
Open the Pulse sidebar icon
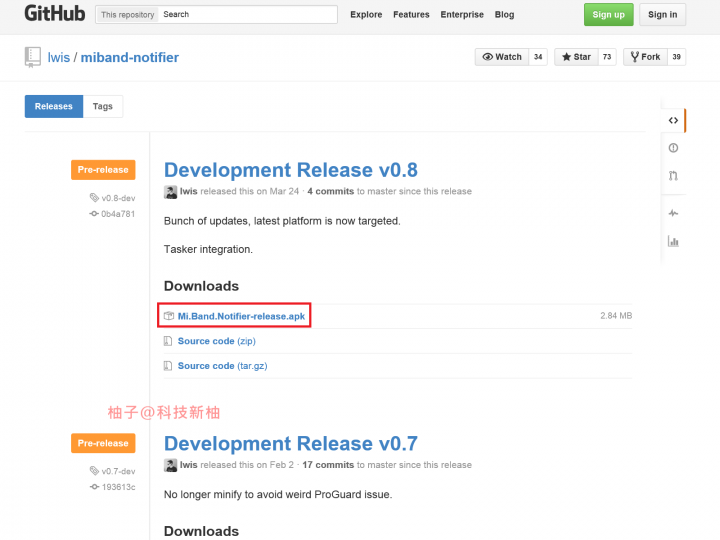[x=673, y=213]
